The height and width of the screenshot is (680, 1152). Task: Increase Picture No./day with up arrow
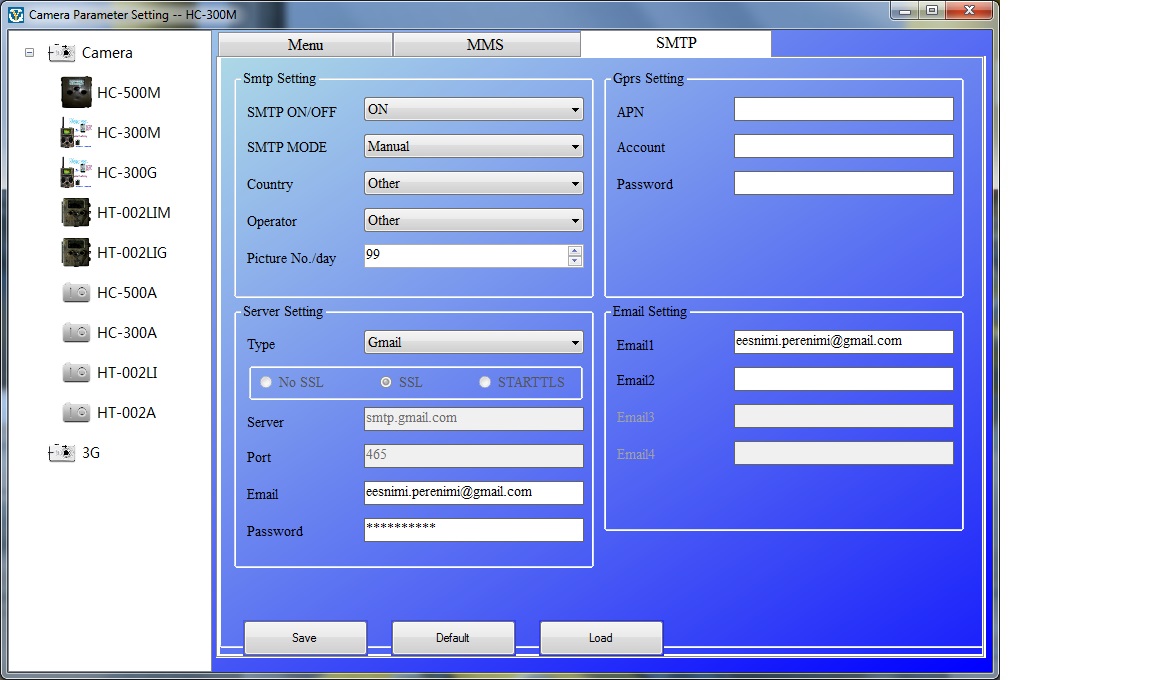(574, 251)
